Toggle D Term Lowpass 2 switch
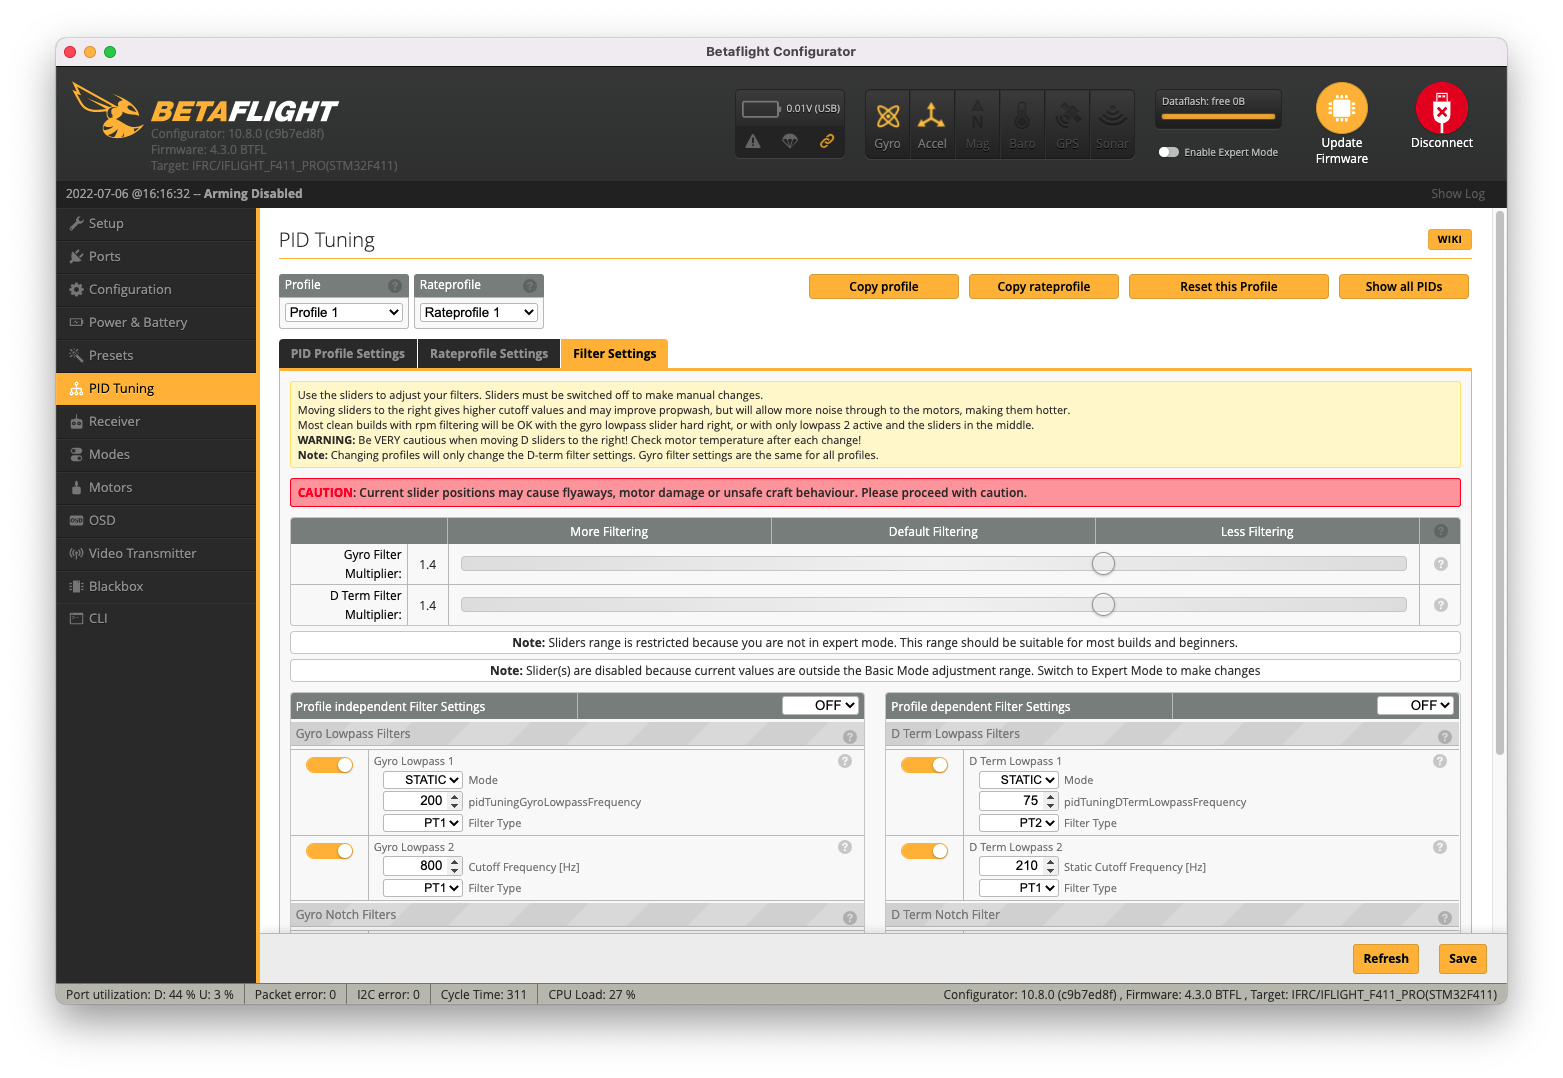 925,851
